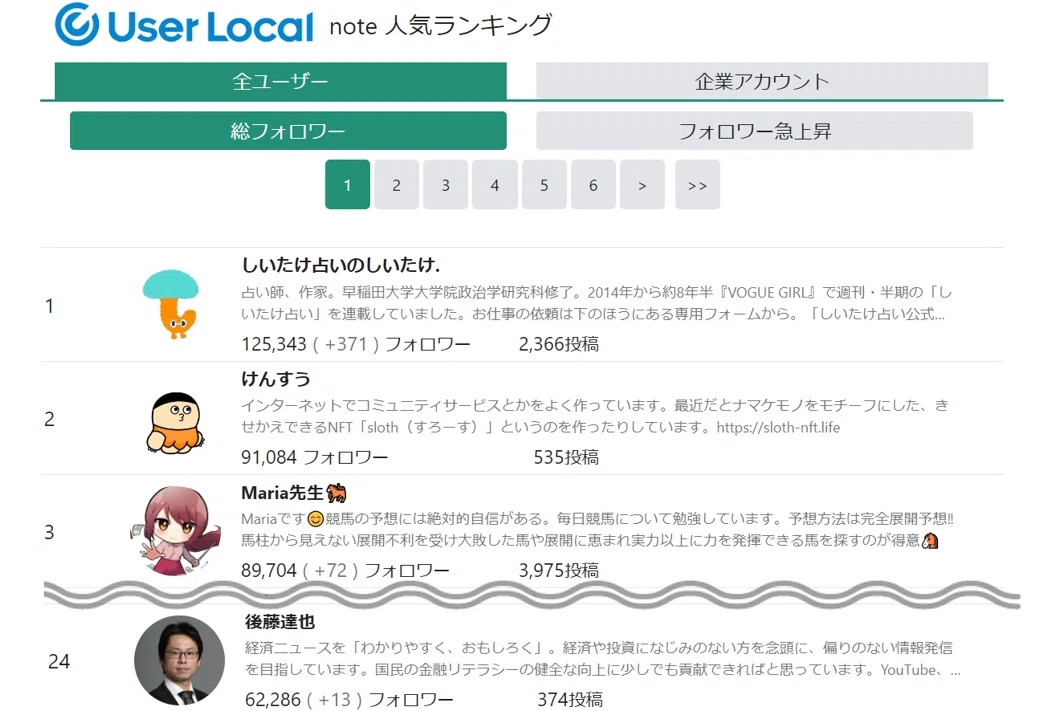
Task: Switch to the 全ユーザー tab
Action: pos(281,81)
